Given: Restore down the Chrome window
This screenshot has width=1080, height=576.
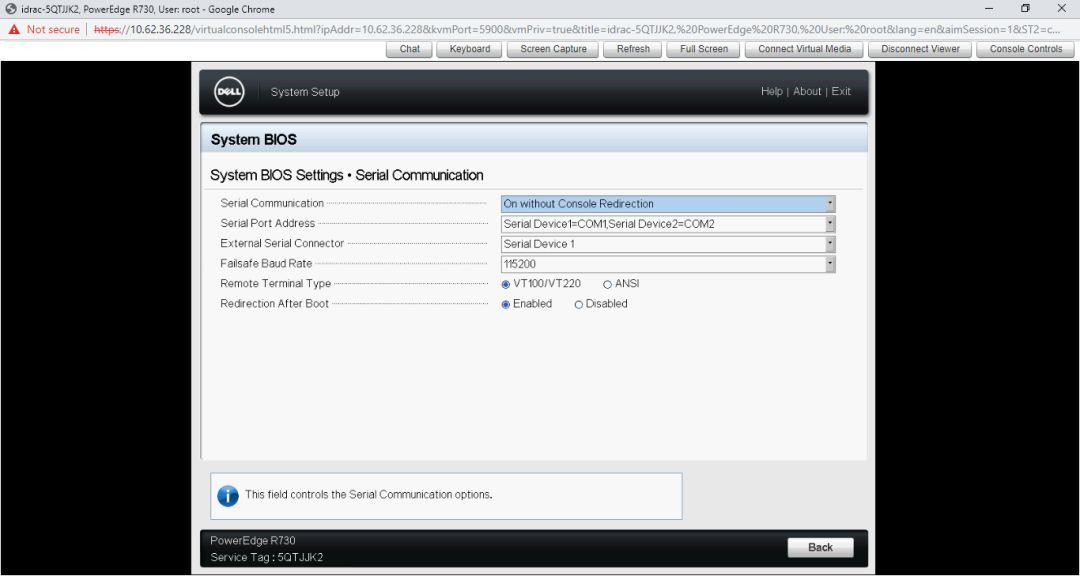Looking at the screenshot, I should point(1026,9).
